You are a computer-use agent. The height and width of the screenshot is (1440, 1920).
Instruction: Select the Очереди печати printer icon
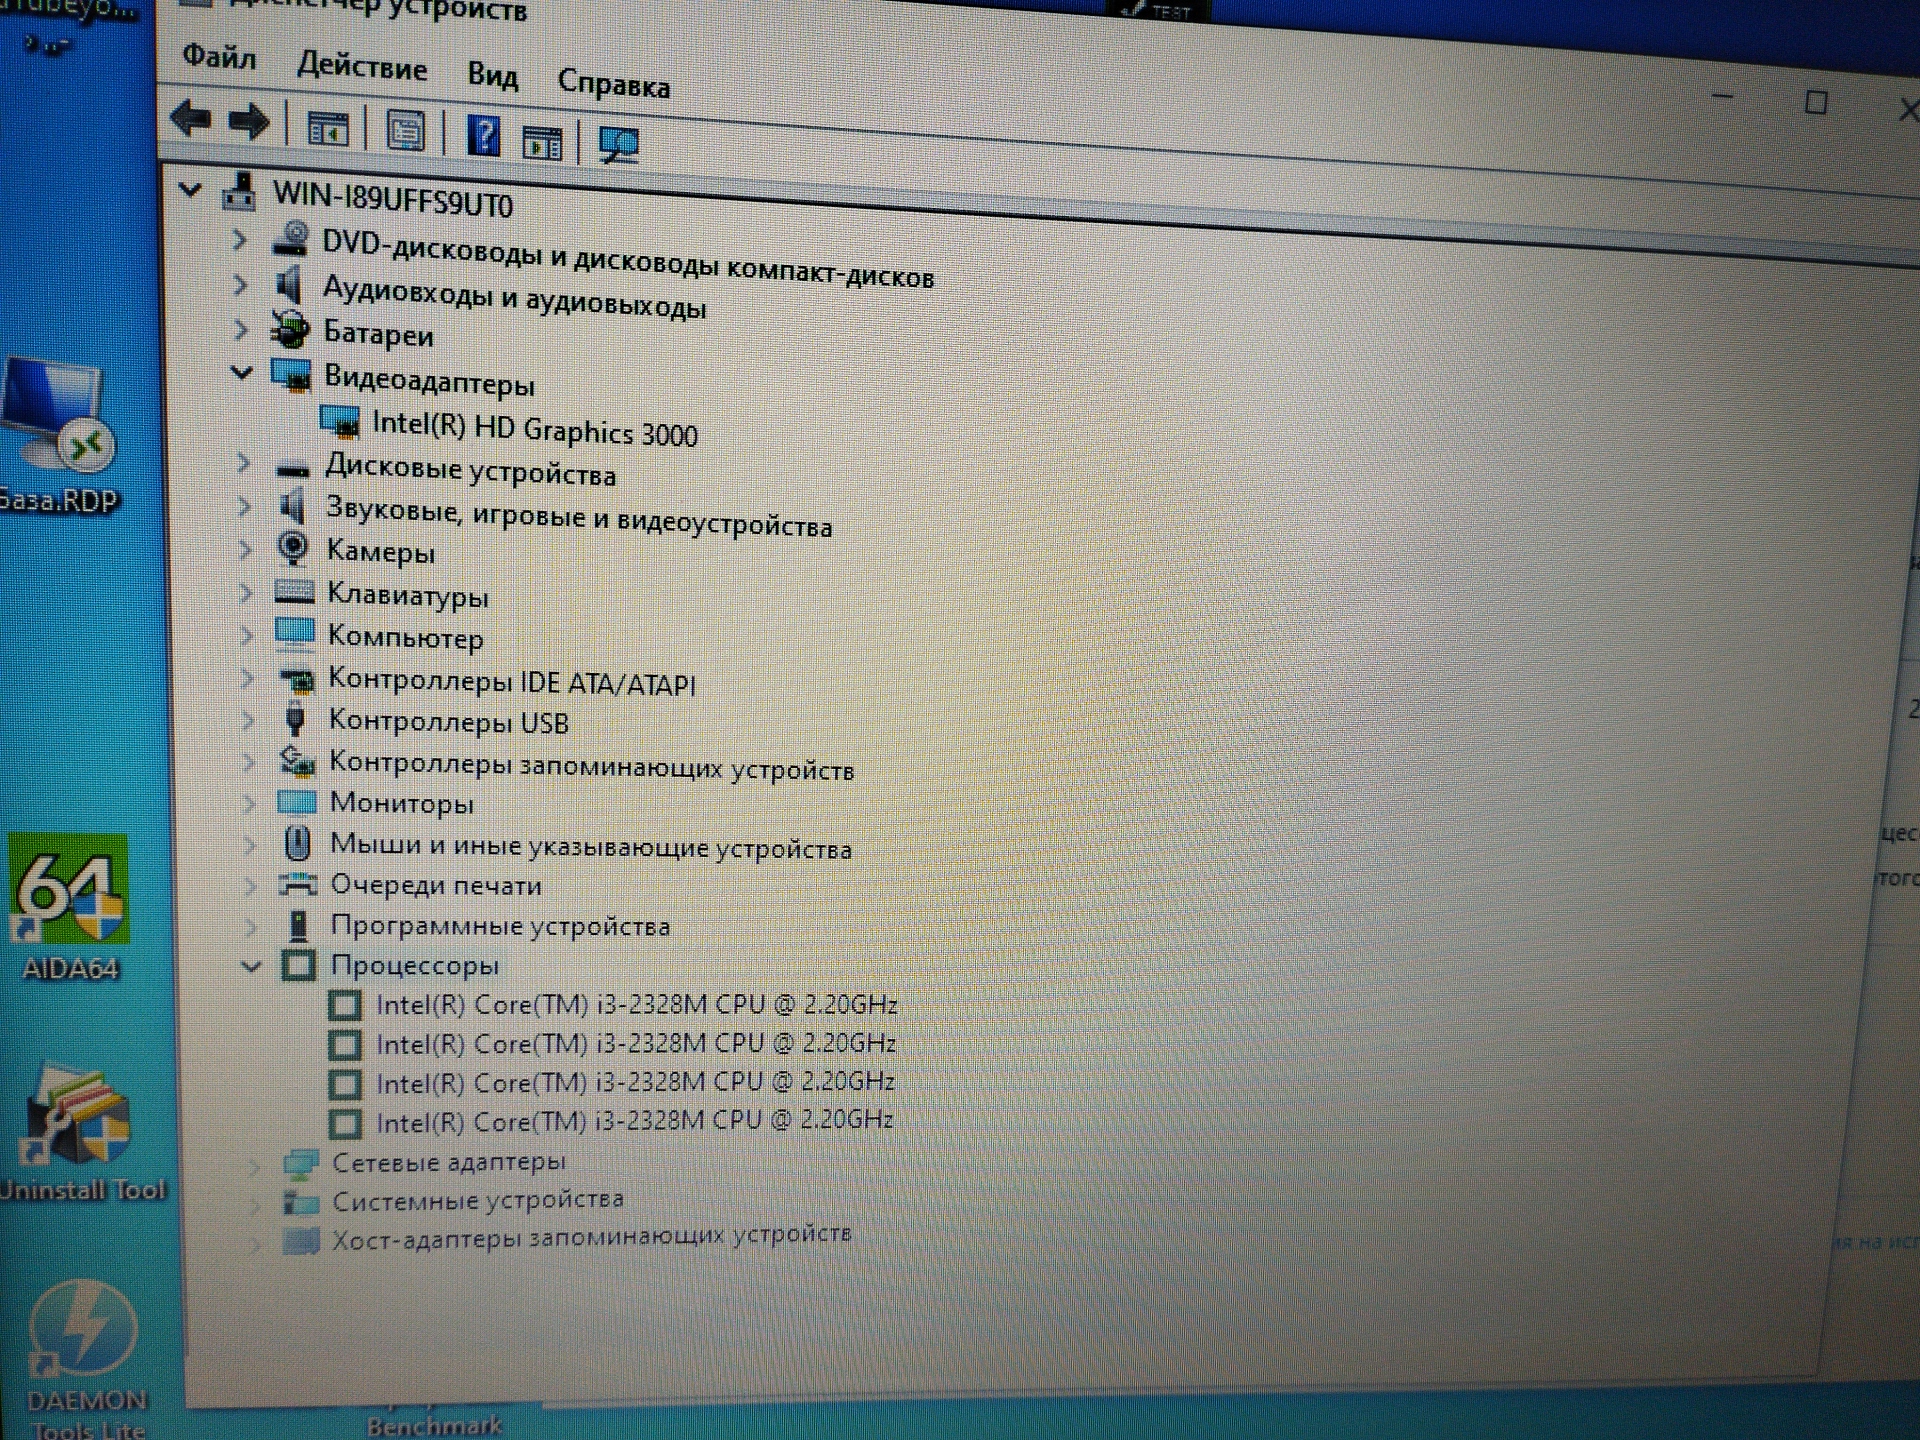pyautogui.click(x=298, y=884)
